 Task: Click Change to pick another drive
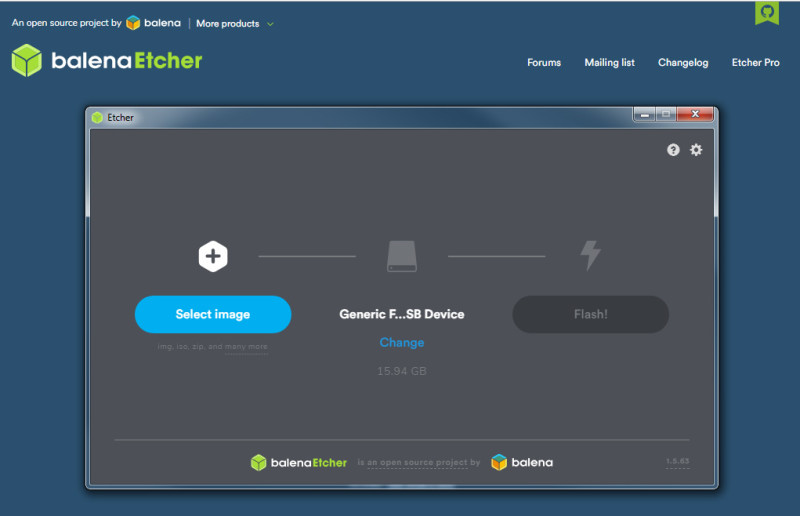402,342
